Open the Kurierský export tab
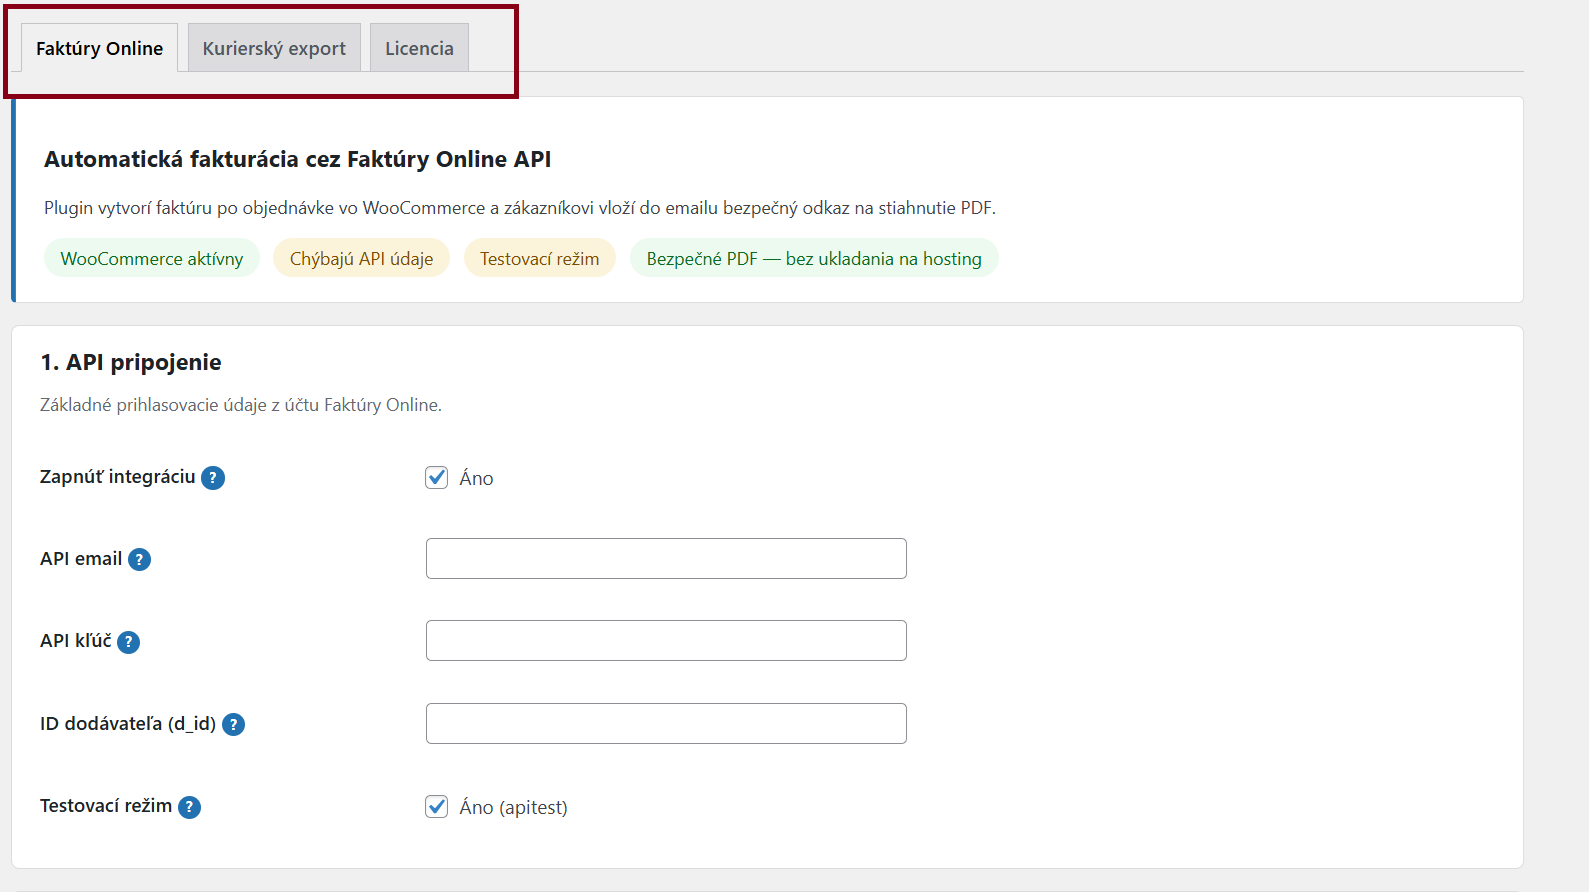Screen dimensions: 1589x892 (x=274, y=48)
